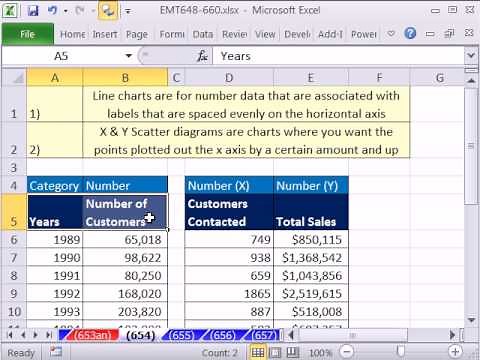Select column E header
The height and width of the screenshot is (360, 480).
(311, 78)
